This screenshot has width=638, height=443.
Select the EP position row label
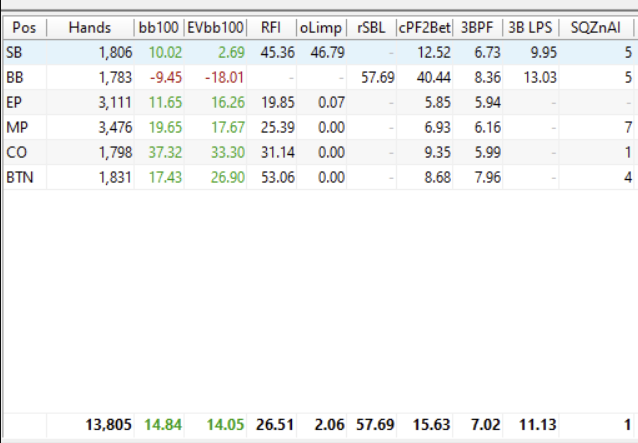(x=14, y=103)
